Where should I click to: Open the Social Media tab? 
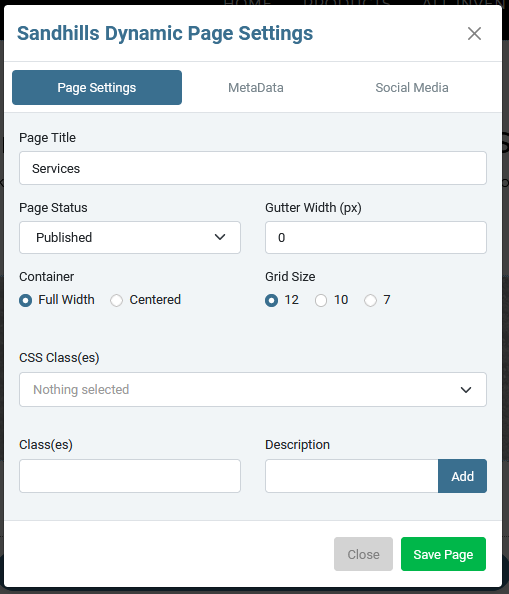click(412, 88)
